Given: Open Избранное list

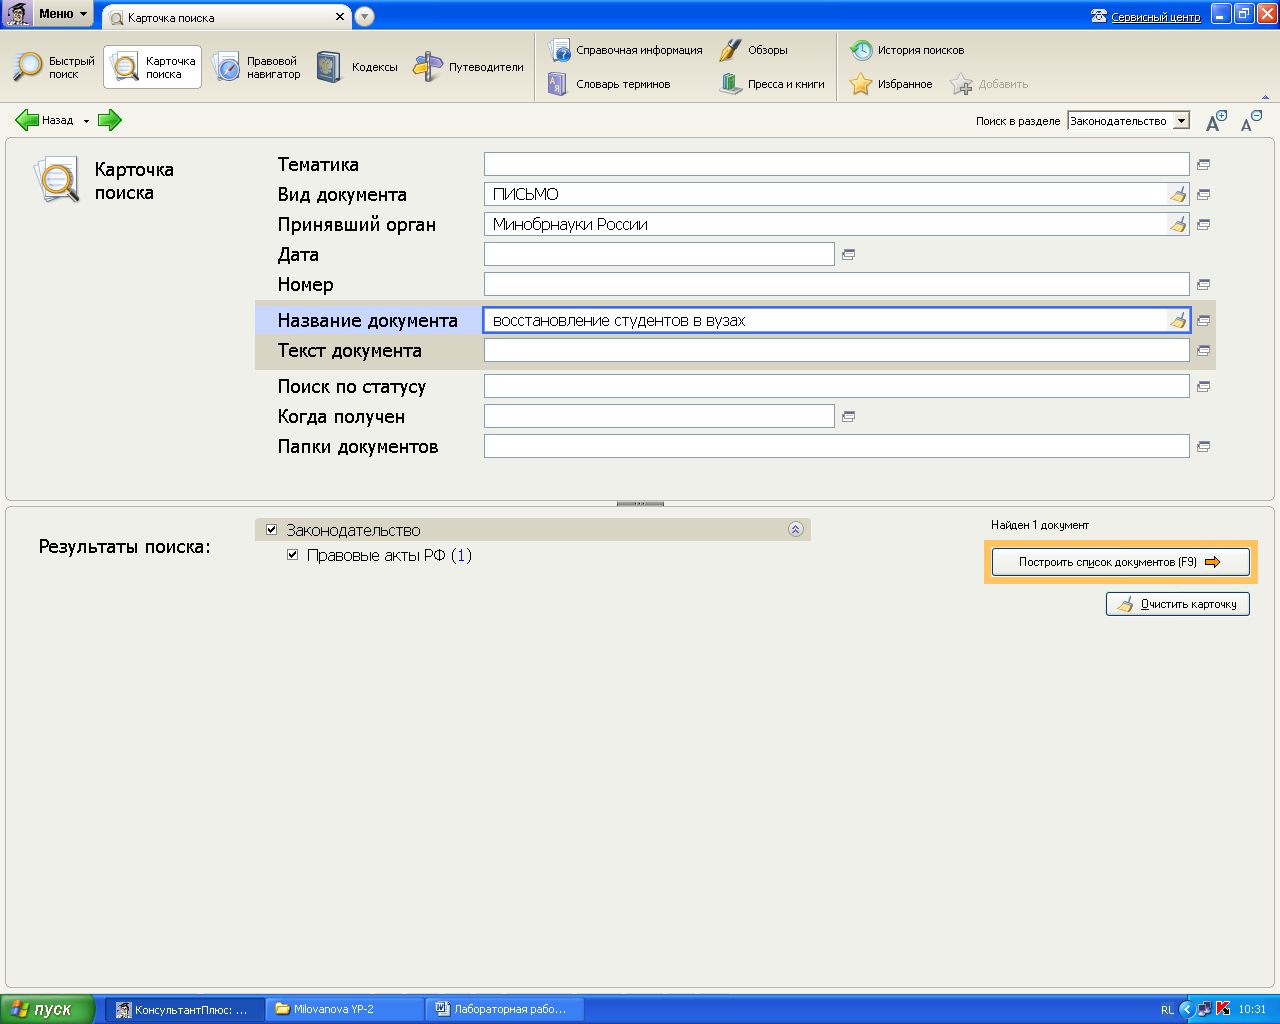Looking at the screenshot, I should pyautogui.click(x=891, y=84).
